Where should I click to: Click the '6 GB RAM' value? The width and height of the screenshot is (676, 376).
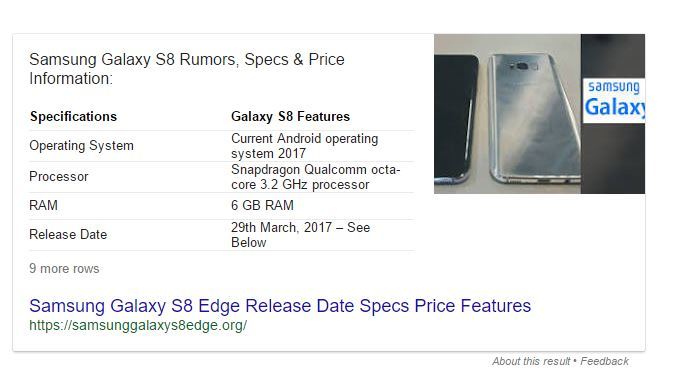tap(262, 205)
